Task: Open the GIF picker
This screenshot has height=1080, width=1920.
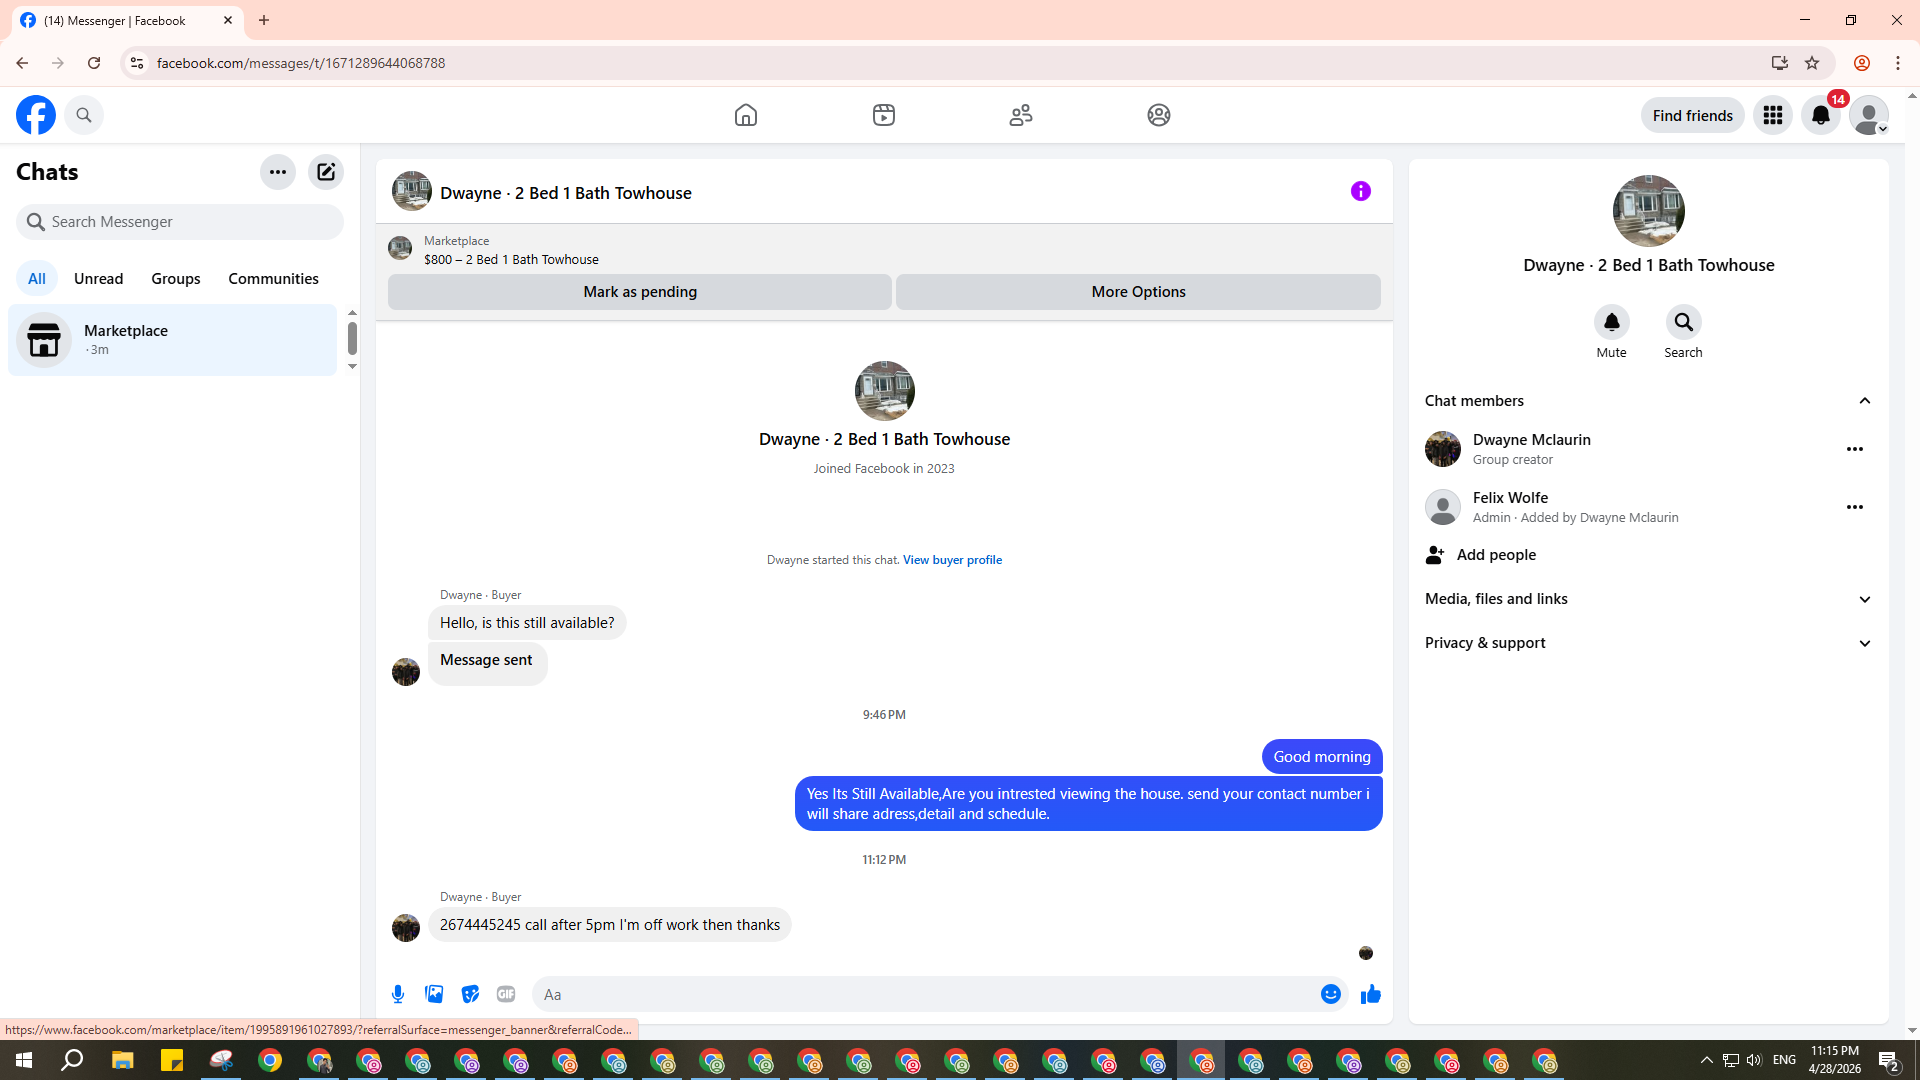Action: [x=506, y=994]
